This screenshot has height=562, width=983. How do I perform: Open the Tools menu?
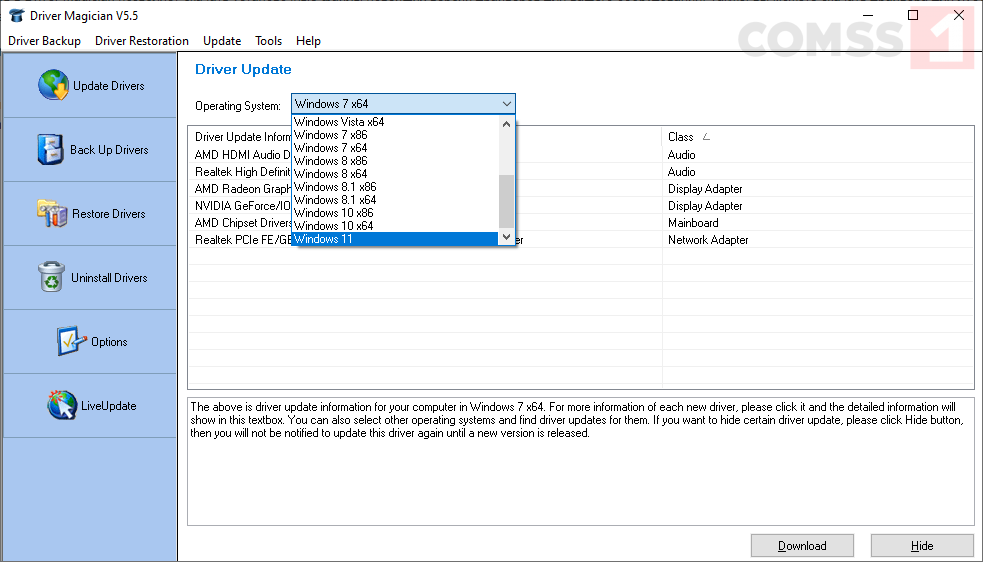click(268, 41)
